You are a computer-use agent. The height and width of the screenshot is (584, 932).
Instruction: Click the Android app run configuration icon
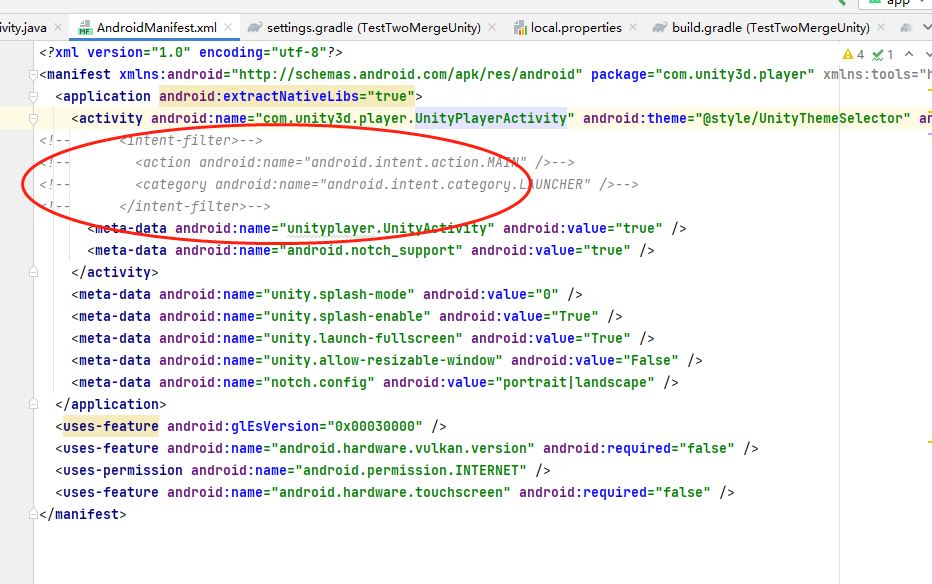point(873,3)
